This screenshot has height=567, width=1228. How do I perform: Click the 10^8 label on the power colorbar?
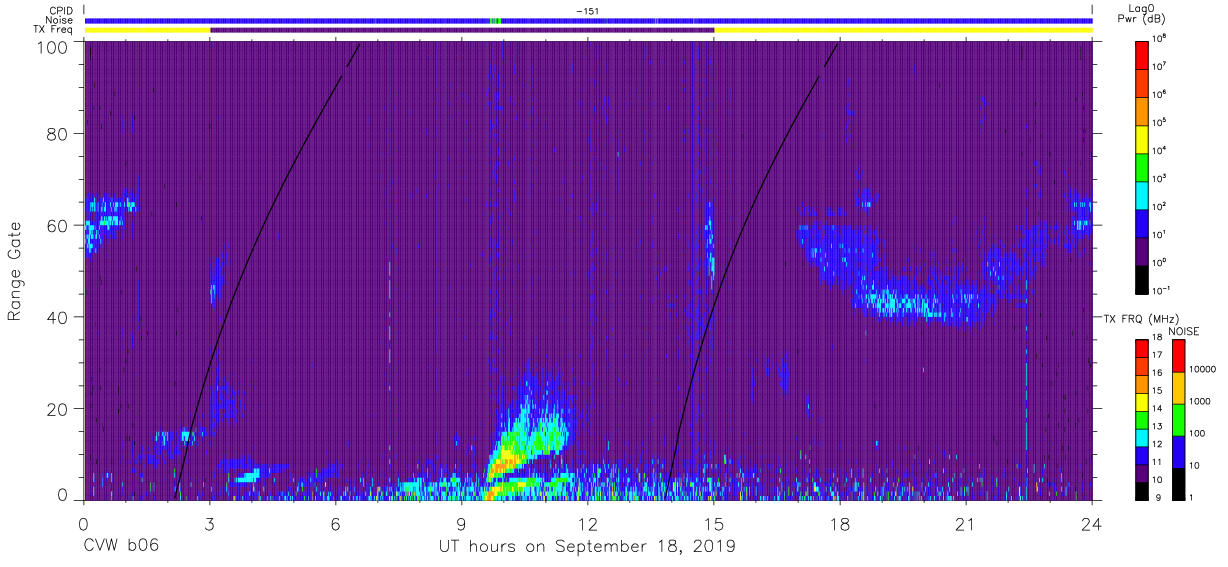pyautogui.click(x=1160, y=38)
